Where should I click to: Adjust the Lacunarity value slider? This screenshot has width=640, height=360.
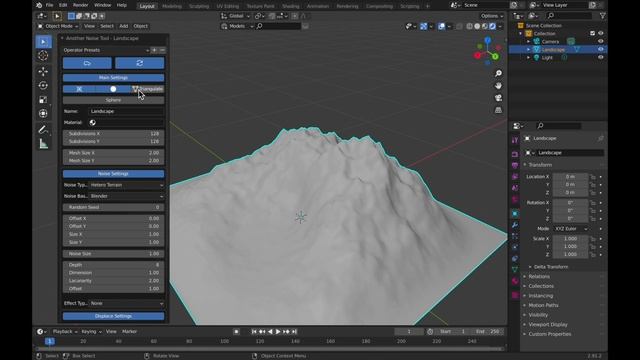113,281
